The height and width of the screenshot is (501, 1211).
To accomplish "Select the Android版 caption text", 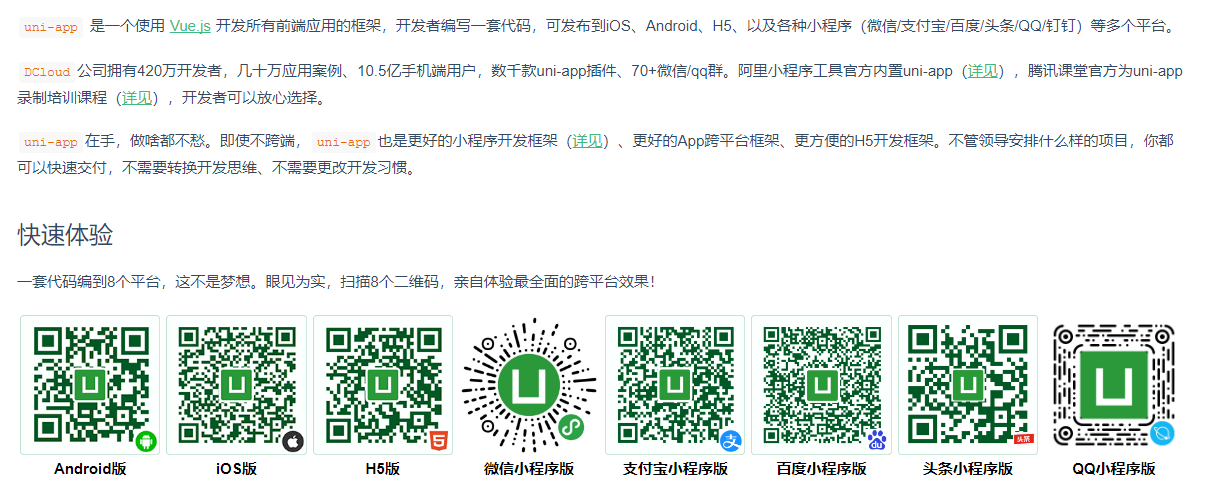I will [x=91, y=468].
